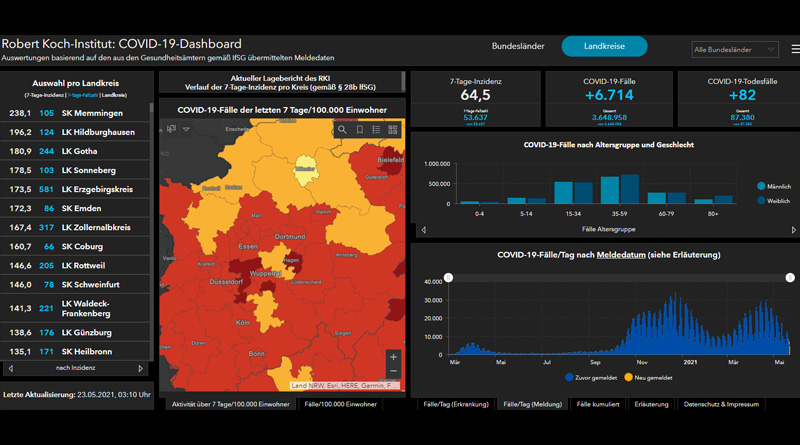Select Fälle/100.000 Einwohner tab

[x=340, y=404]
